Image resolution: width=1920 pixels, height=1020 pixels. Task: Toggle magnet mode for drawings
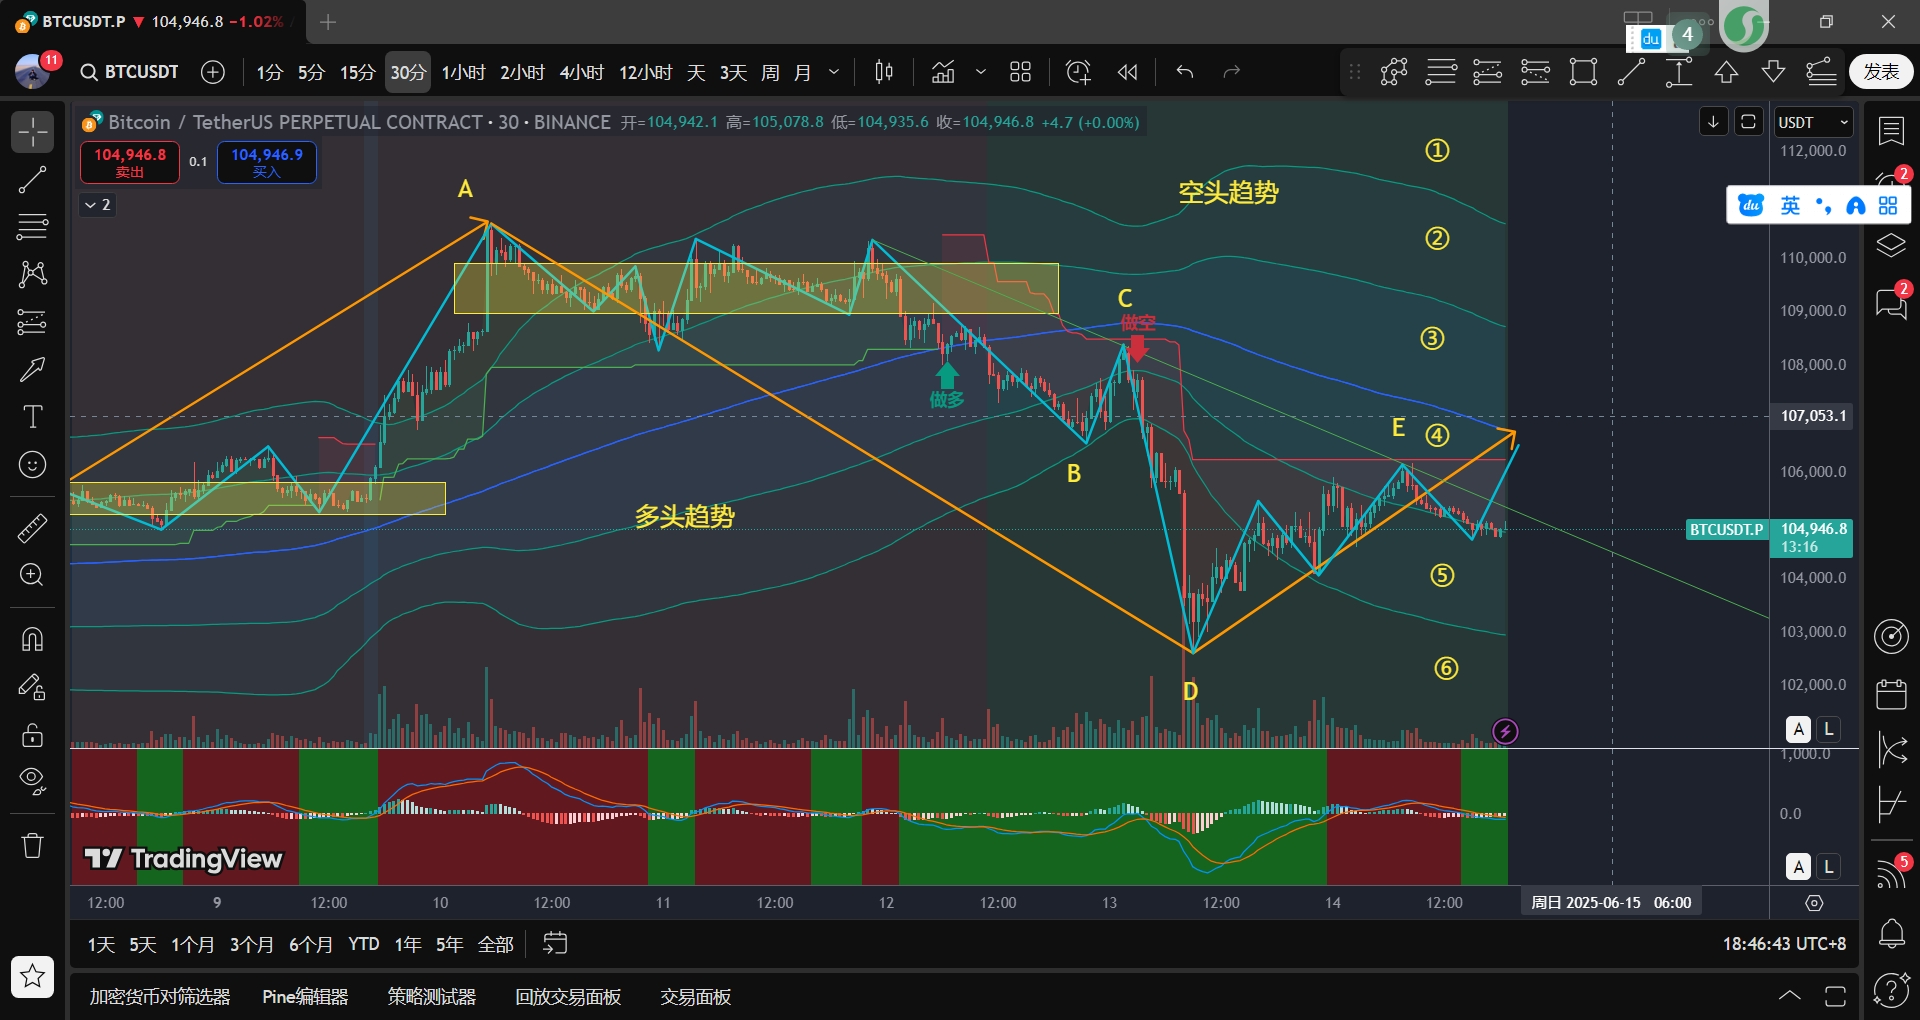point(32,639)
